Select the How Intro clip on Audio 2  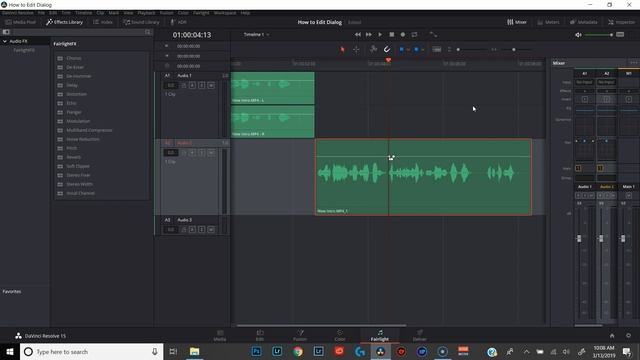click(x=423, y=177)
